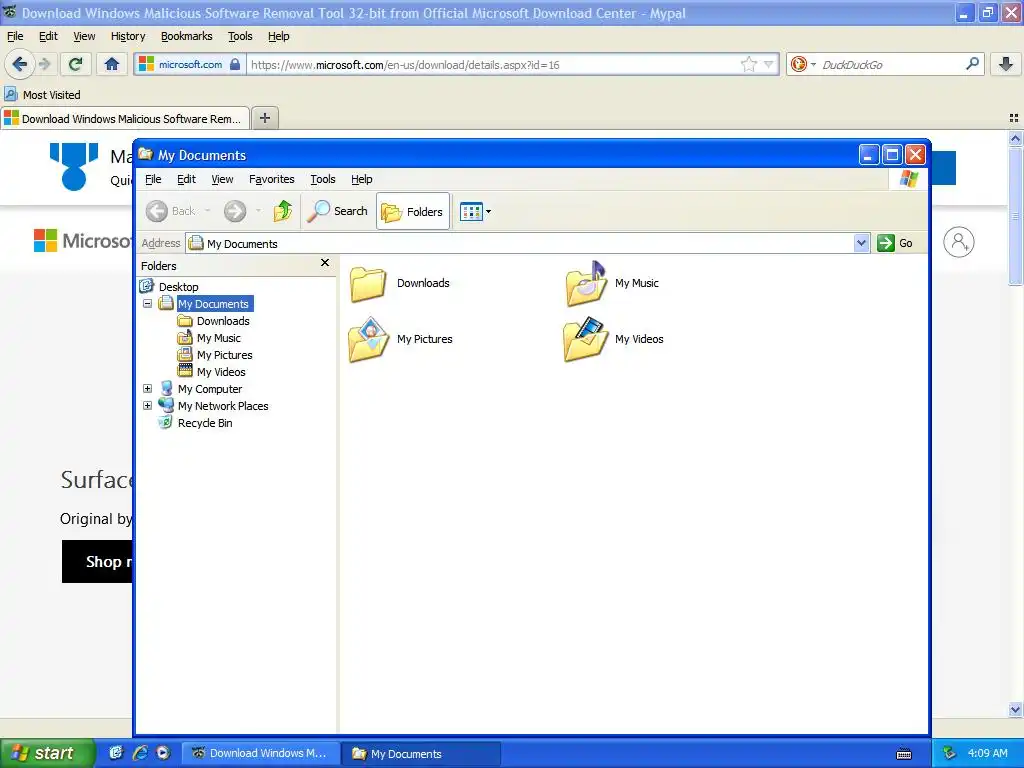Open Most Visited bookmarks folder
Image resolution: width=1024 pixels, height=768 pixels.
pyautogui.click(x=42, y=95)
